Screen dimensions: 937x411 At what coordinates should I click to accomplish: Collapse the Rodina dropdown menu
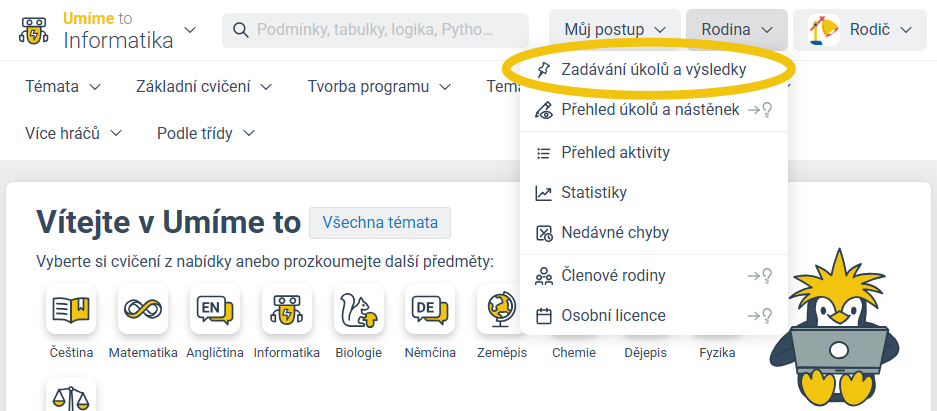click(736, 30)
